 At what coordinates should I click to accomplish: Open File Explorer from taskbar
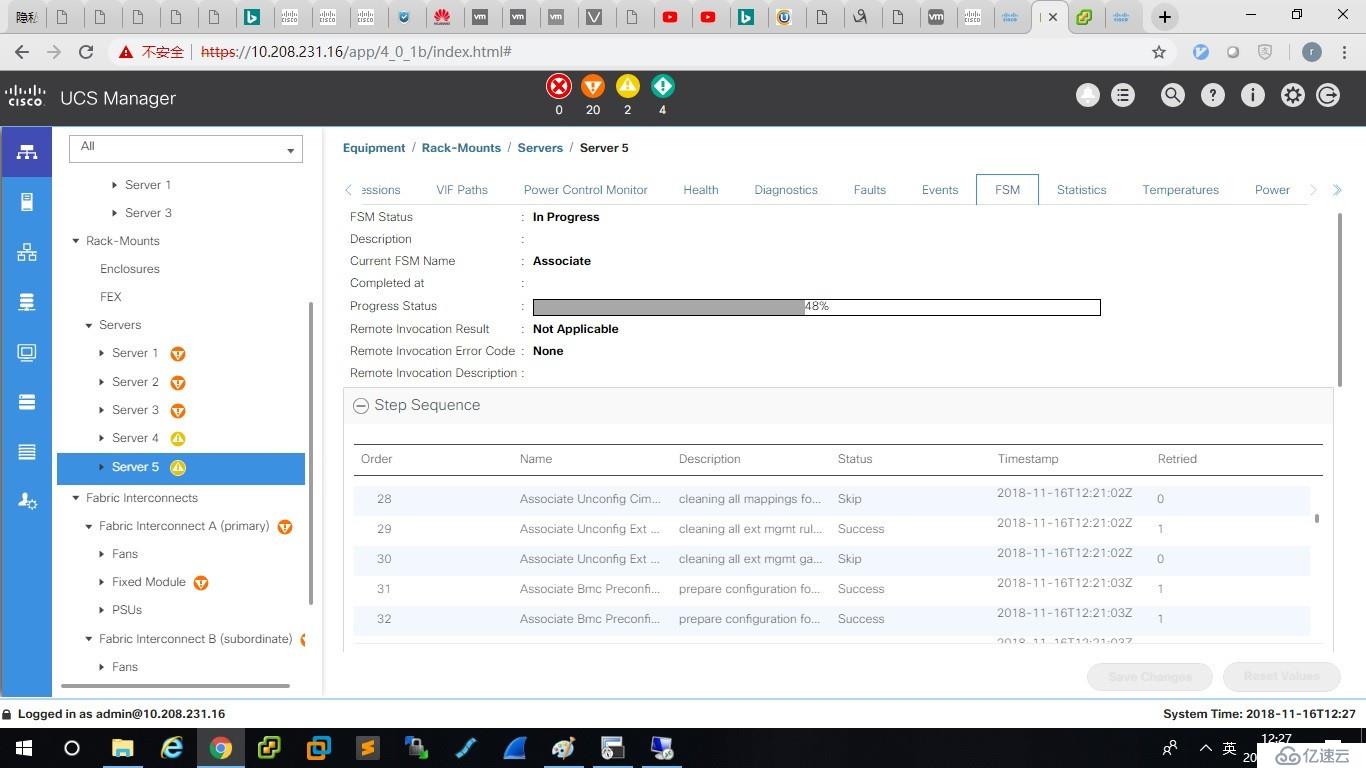[x=122, y=748]
